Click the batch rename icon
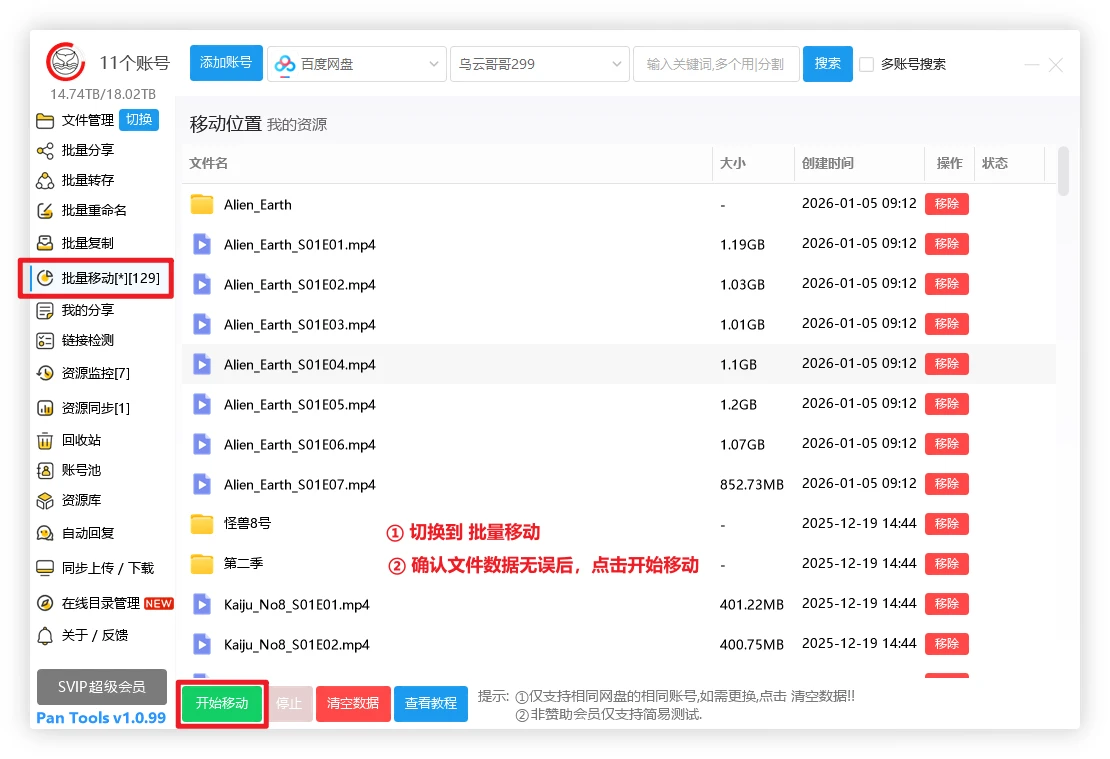This screenshot has width=1110, height=759. pyautogui.click(x=44, y=211)
